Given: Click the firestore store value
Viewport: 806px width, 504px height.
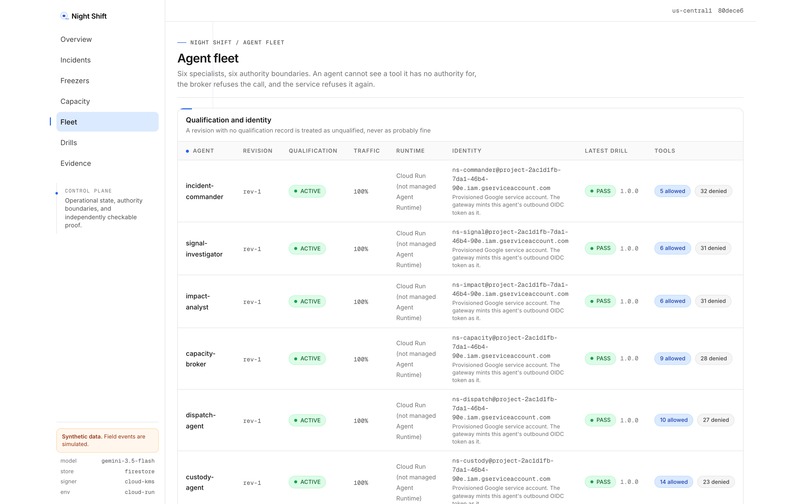Looking at the screenshot, I should coord(139,471).
